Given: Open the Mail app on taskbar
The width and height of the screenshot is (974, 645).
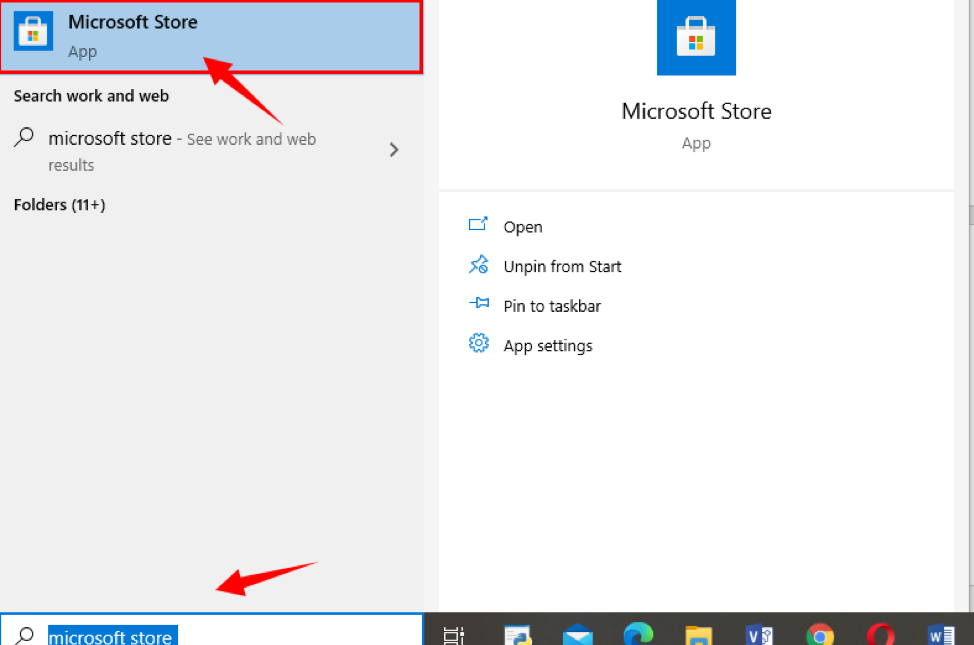Looking at the screenshot, I should 578,634.
